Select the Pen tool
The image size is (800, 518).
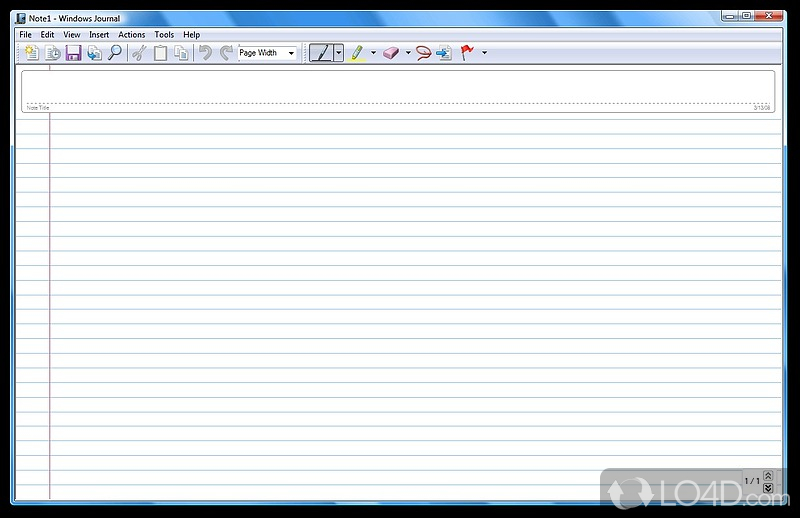[321, 53]
